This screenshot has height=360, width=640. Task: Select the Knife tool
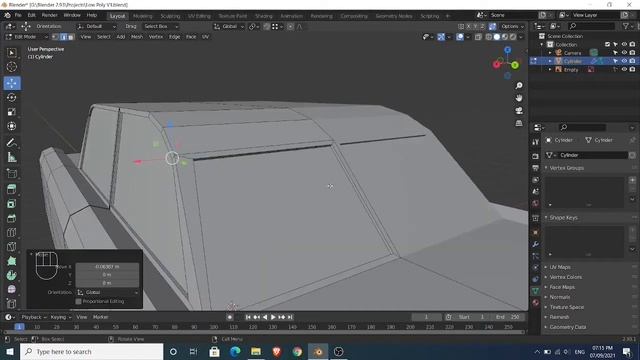pyautogui.click(x=11, y=247)
